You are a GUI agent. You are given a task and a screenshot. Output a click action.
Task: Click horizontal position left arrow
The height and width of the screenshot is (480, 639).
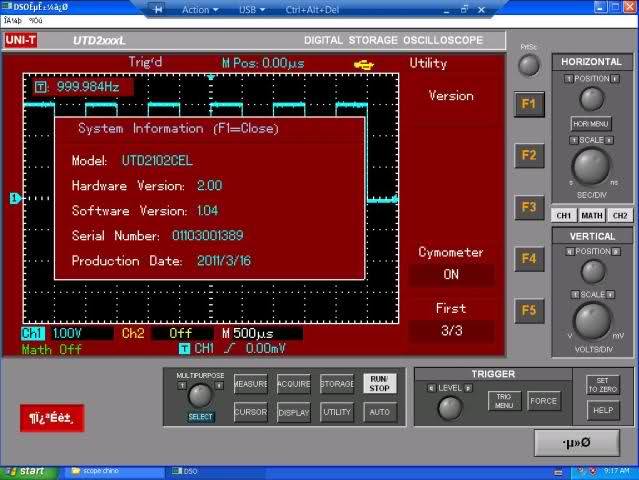coord(568,79)
